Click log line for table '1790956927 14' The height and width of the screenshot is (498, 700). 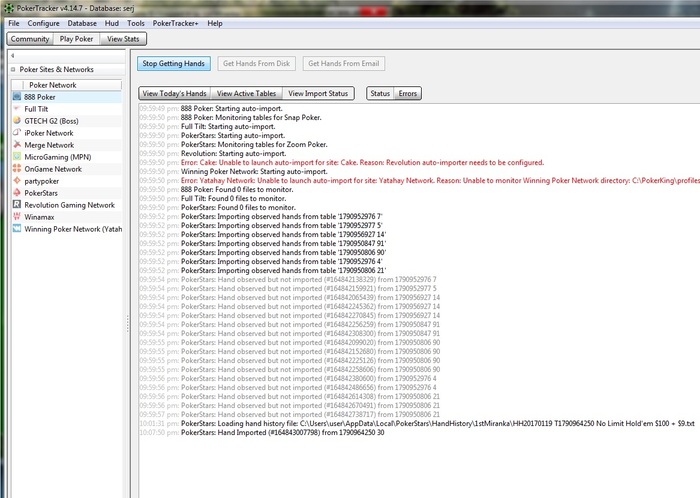coord(262,234)
